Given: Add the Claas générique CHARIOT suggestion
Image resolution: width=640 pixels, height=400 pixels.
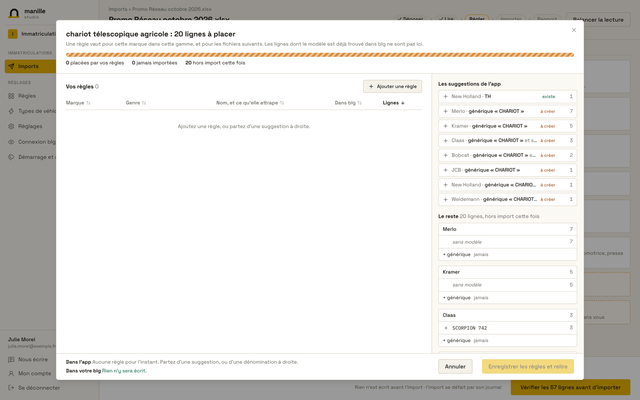Looking at the screenshot, I should pyautogui.click(x=507, y=140).
